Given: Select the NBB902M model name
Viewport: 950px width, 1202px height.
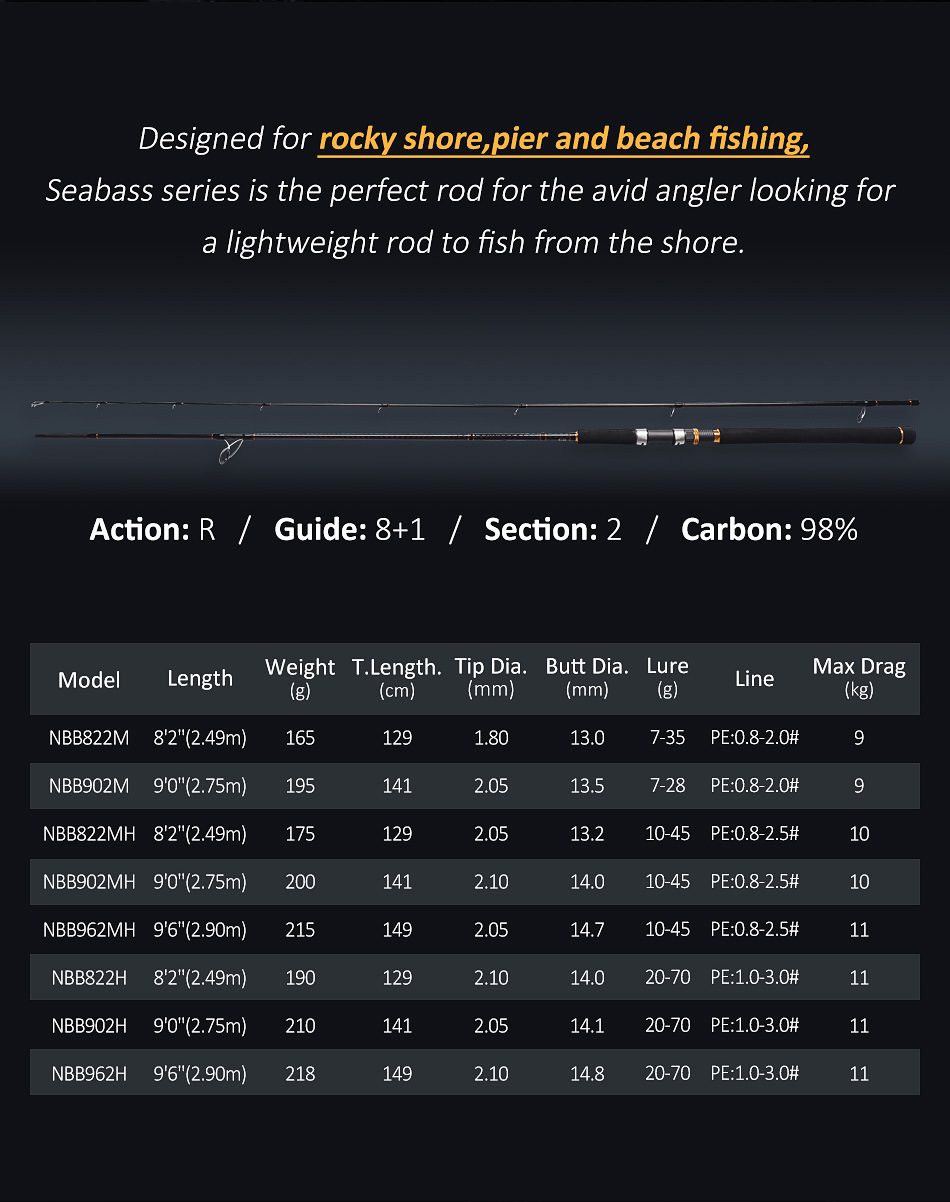Looking at the screenshot, I should tap(89, 786).
